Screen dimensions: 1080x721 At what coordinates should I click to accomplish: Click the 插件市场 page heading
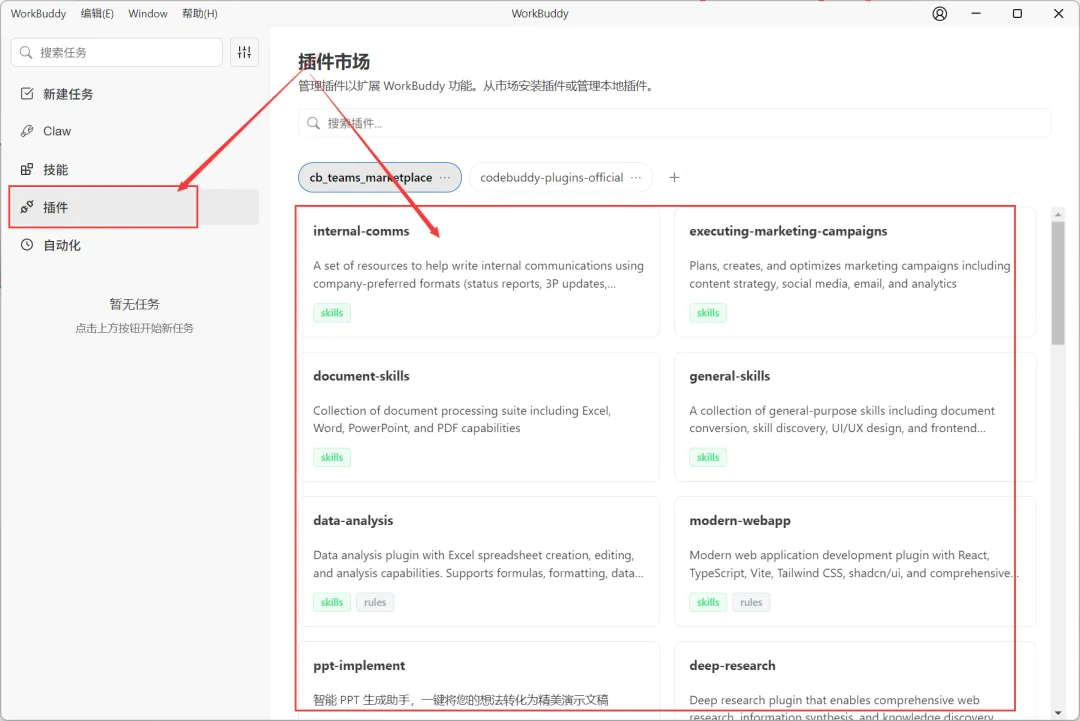click(x=334, y=62)
